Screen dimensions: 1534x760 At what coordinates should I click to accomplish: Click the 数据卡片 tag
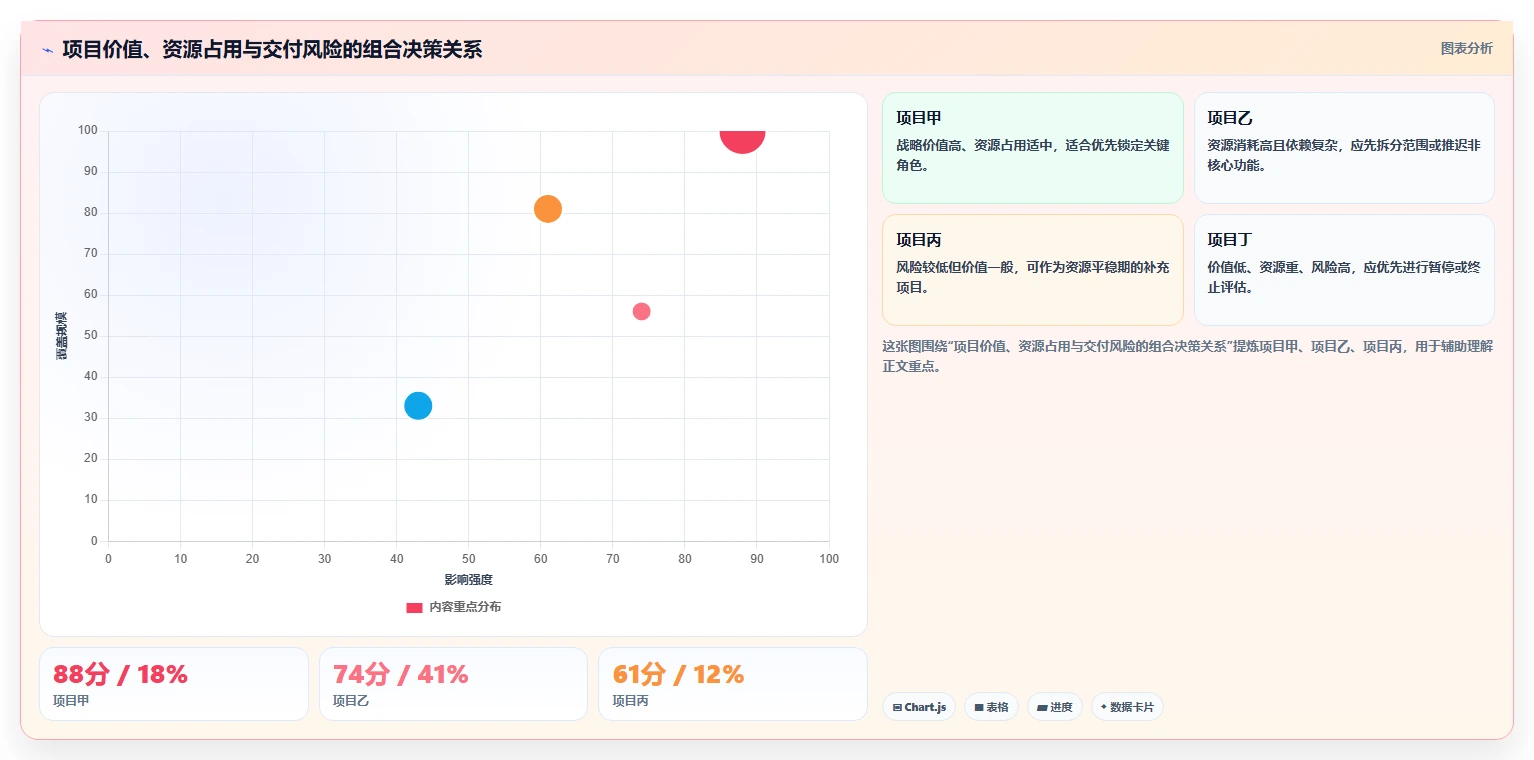tap(1127, 707)
